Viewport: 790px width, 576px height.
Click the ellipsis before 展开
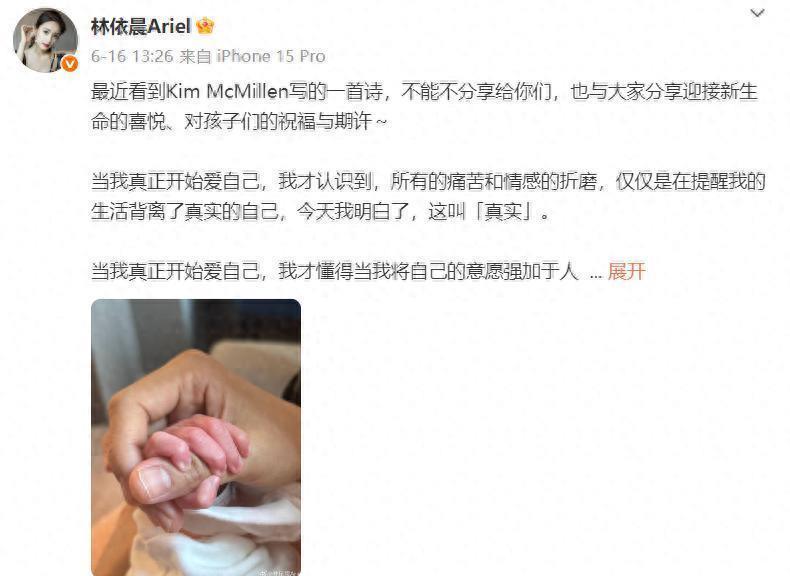tap(596, 273)
